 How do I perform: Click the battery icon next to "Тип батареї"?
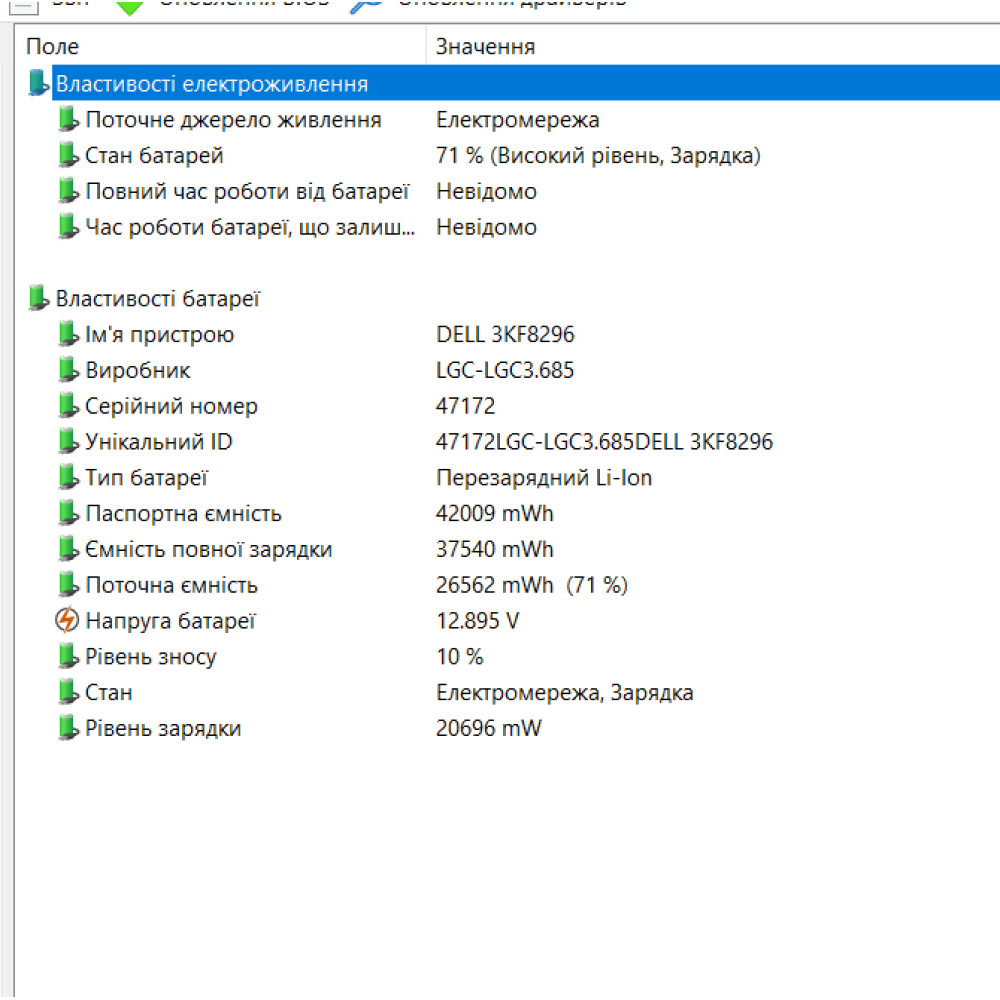click(x=67, y=478)
